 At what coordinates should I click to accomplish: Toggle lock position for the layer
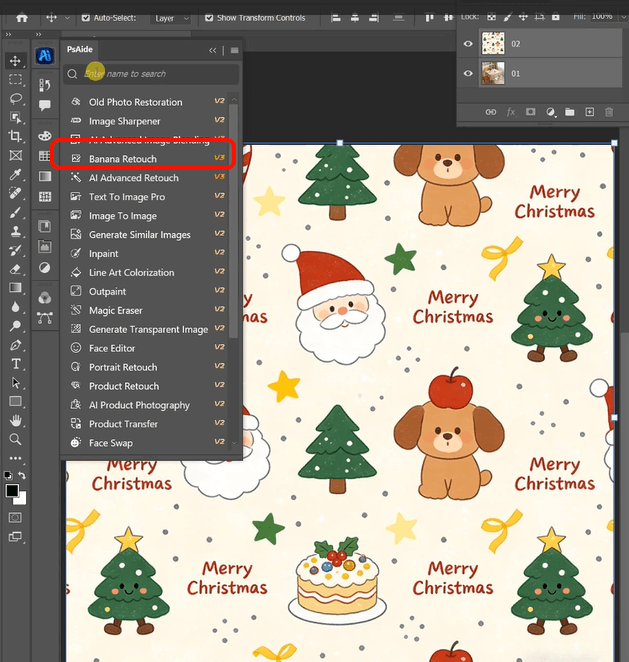[523, 17]
